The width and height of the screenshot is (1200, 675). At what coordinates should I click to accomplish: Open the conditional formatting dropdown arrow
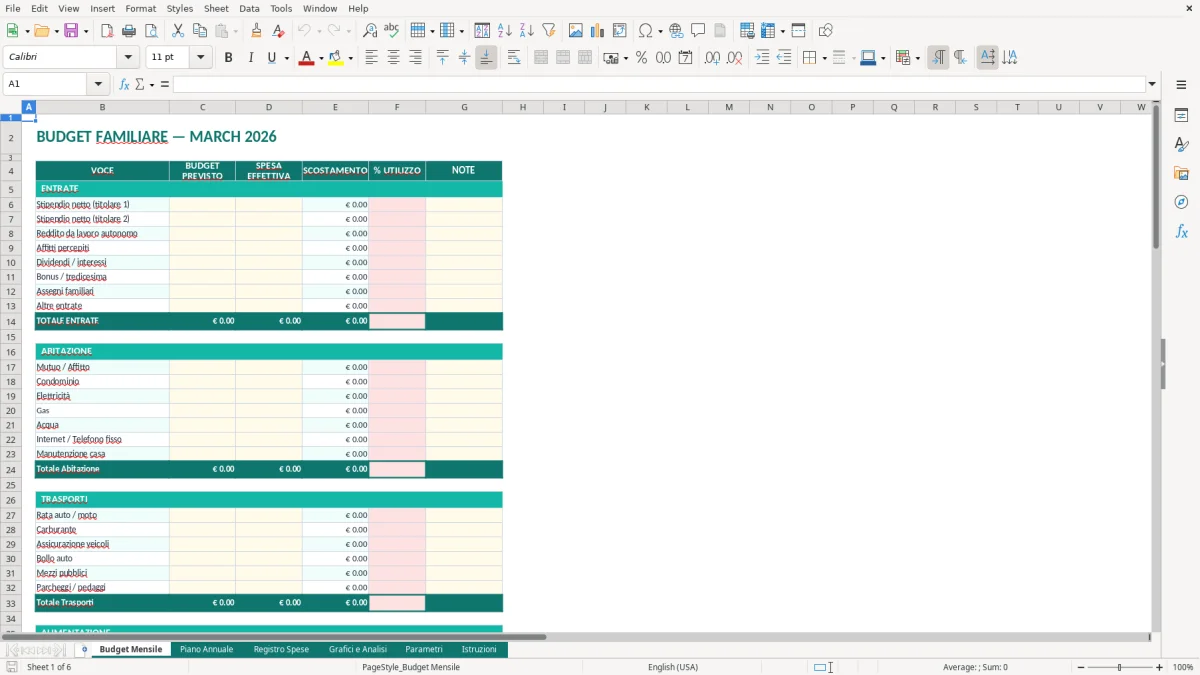917,58
